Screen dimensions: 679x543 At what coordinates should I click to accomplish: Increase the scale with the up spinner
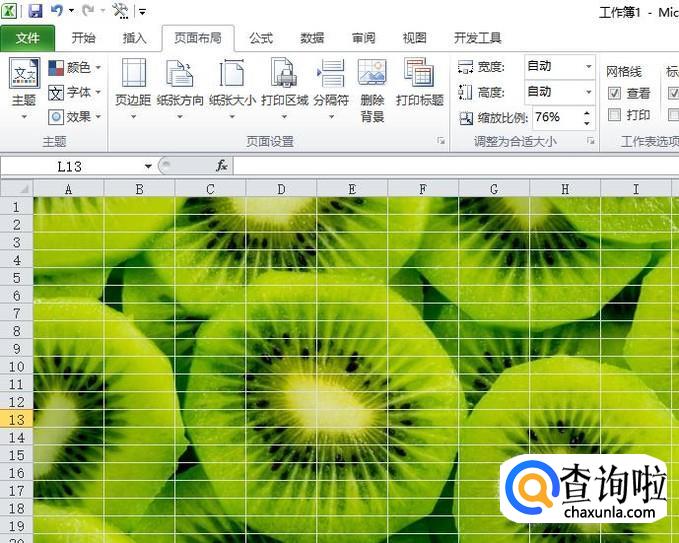[587, 113]
